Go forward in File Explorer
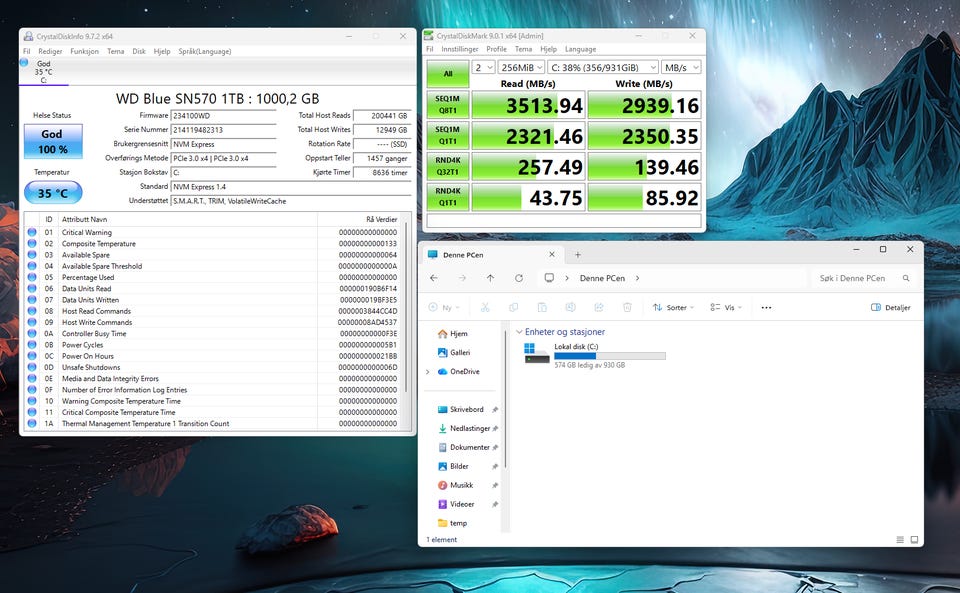 [462, 278]
